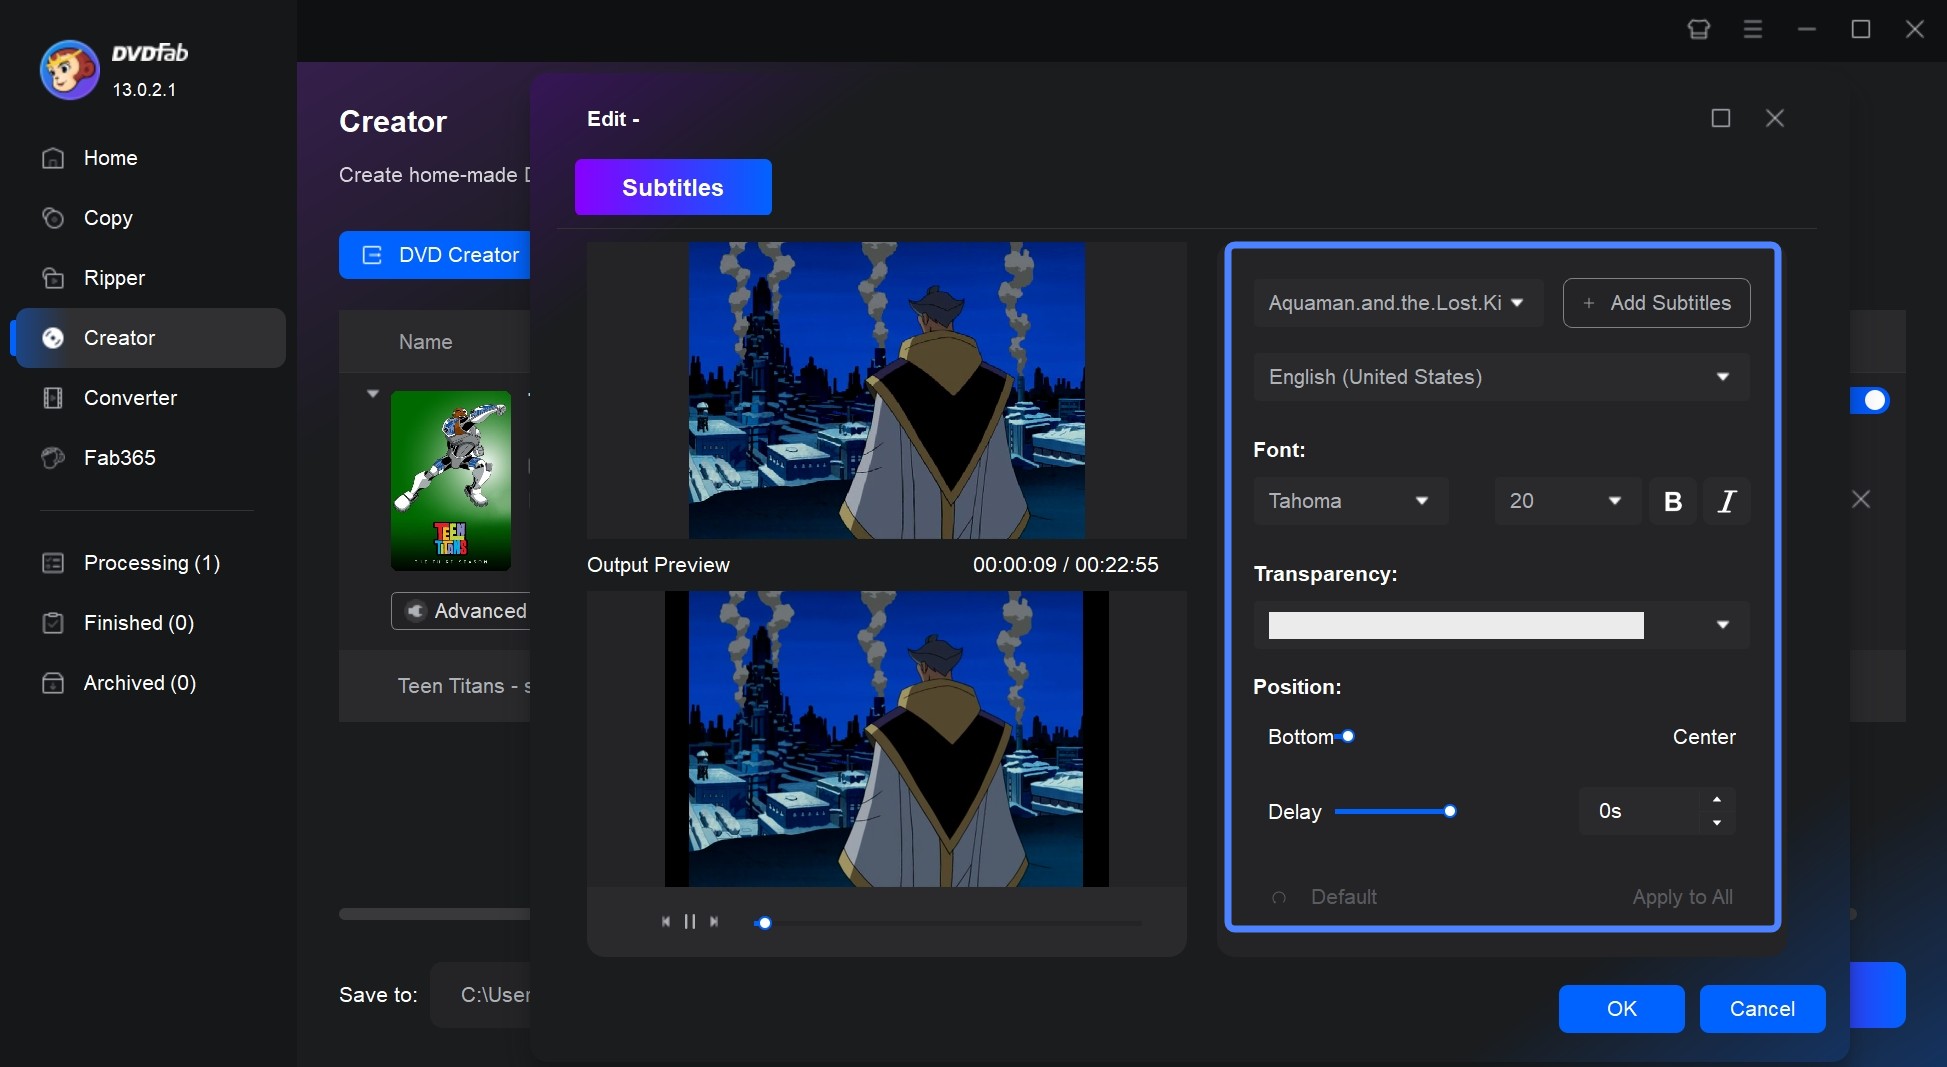
Task: Select the Subtitles tab
Action: pos(673,187)
